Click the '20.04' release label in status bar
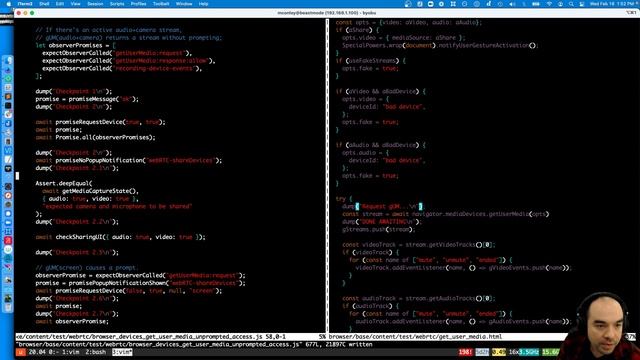The height and width of the screenshot is (360, 640). [37, 352]
